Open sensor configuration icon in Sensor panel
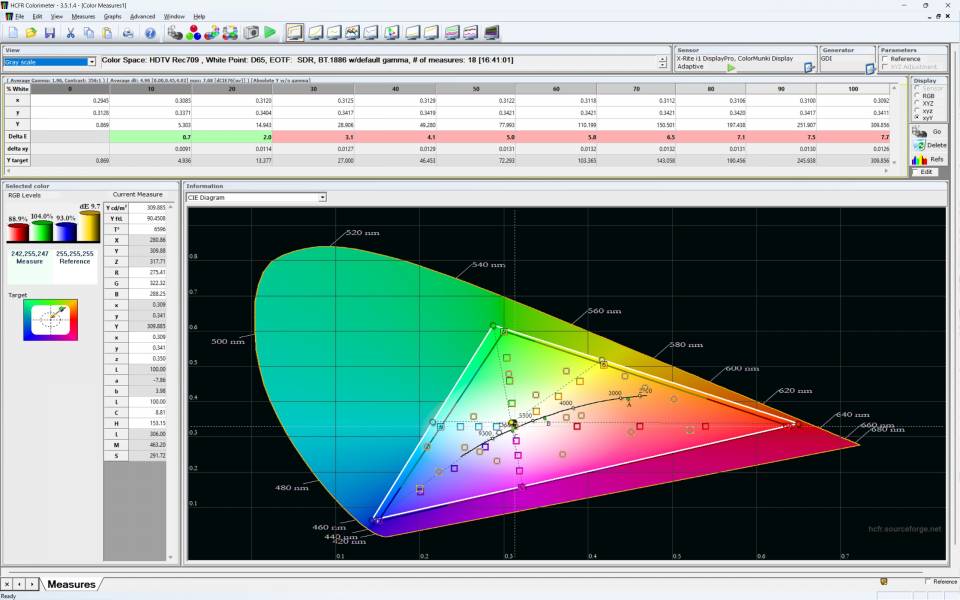The width and height of the screenshot is (960, 600). tap(809, 67)
